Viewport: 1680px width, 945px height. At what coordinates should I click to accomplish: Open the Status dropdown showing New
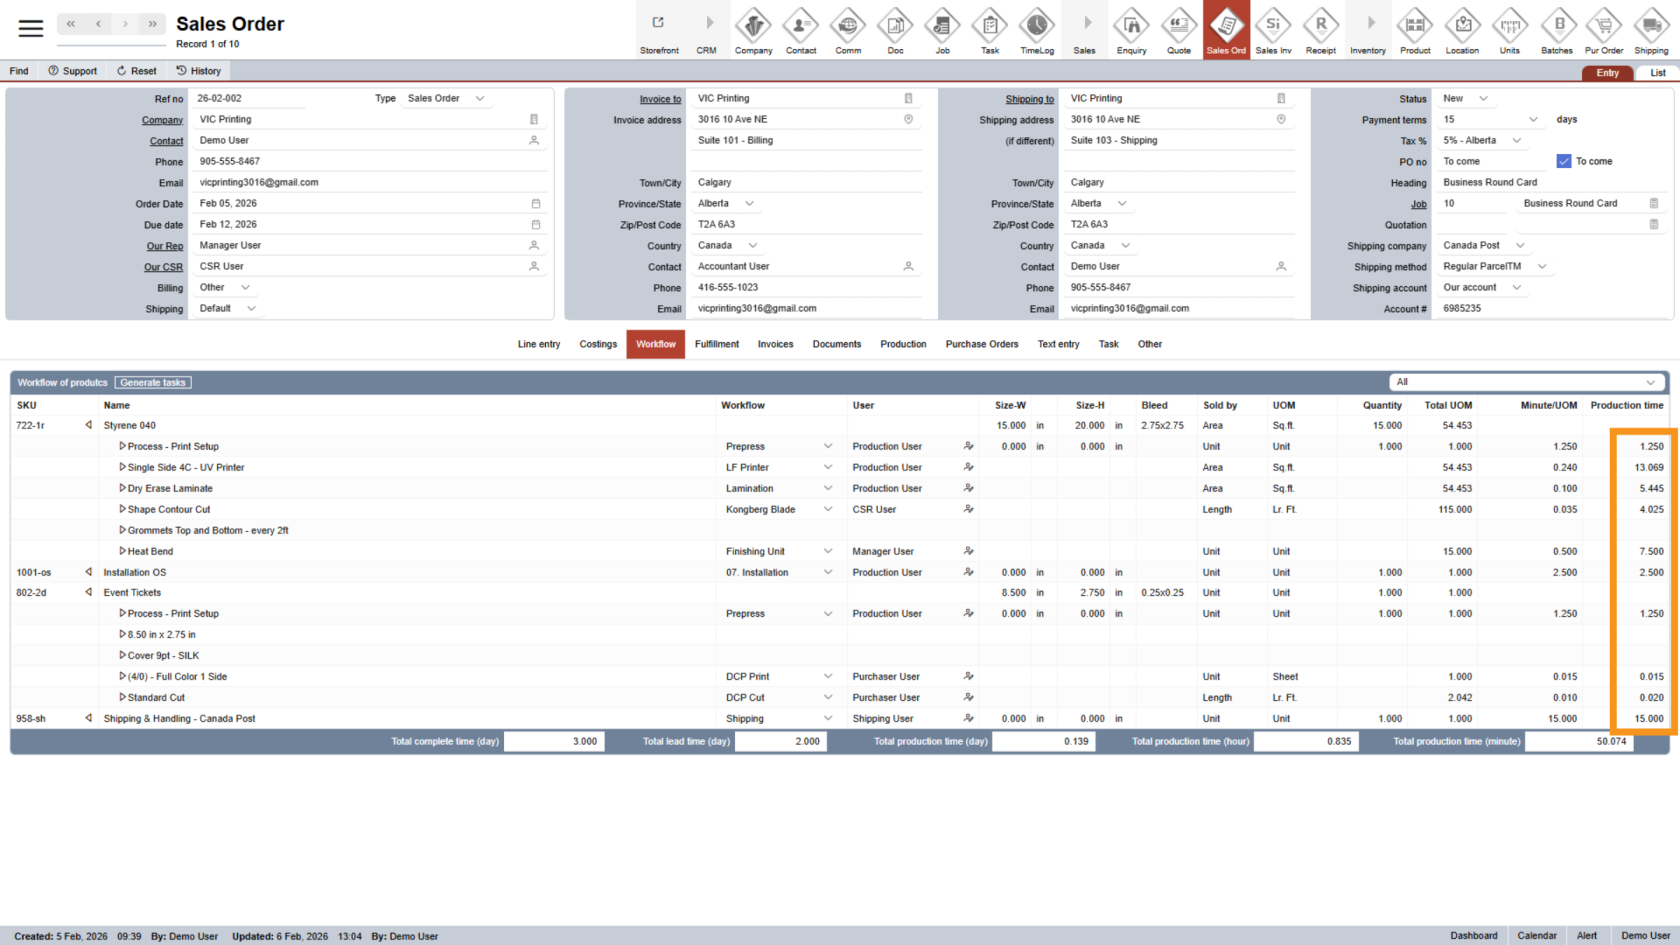(1483, 98)
